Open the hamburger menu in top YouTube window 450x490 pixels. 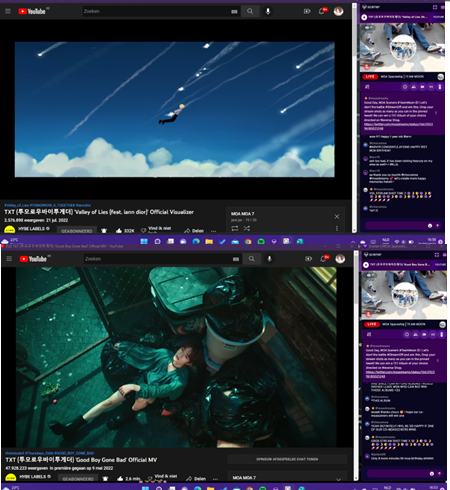tap(8, 11)
